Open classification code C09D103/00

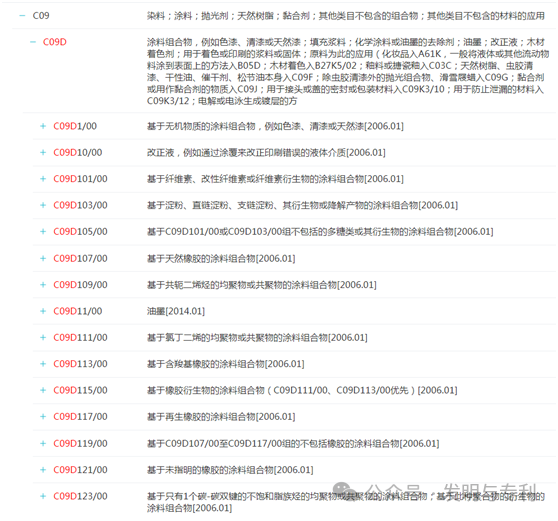coord(80,205)
